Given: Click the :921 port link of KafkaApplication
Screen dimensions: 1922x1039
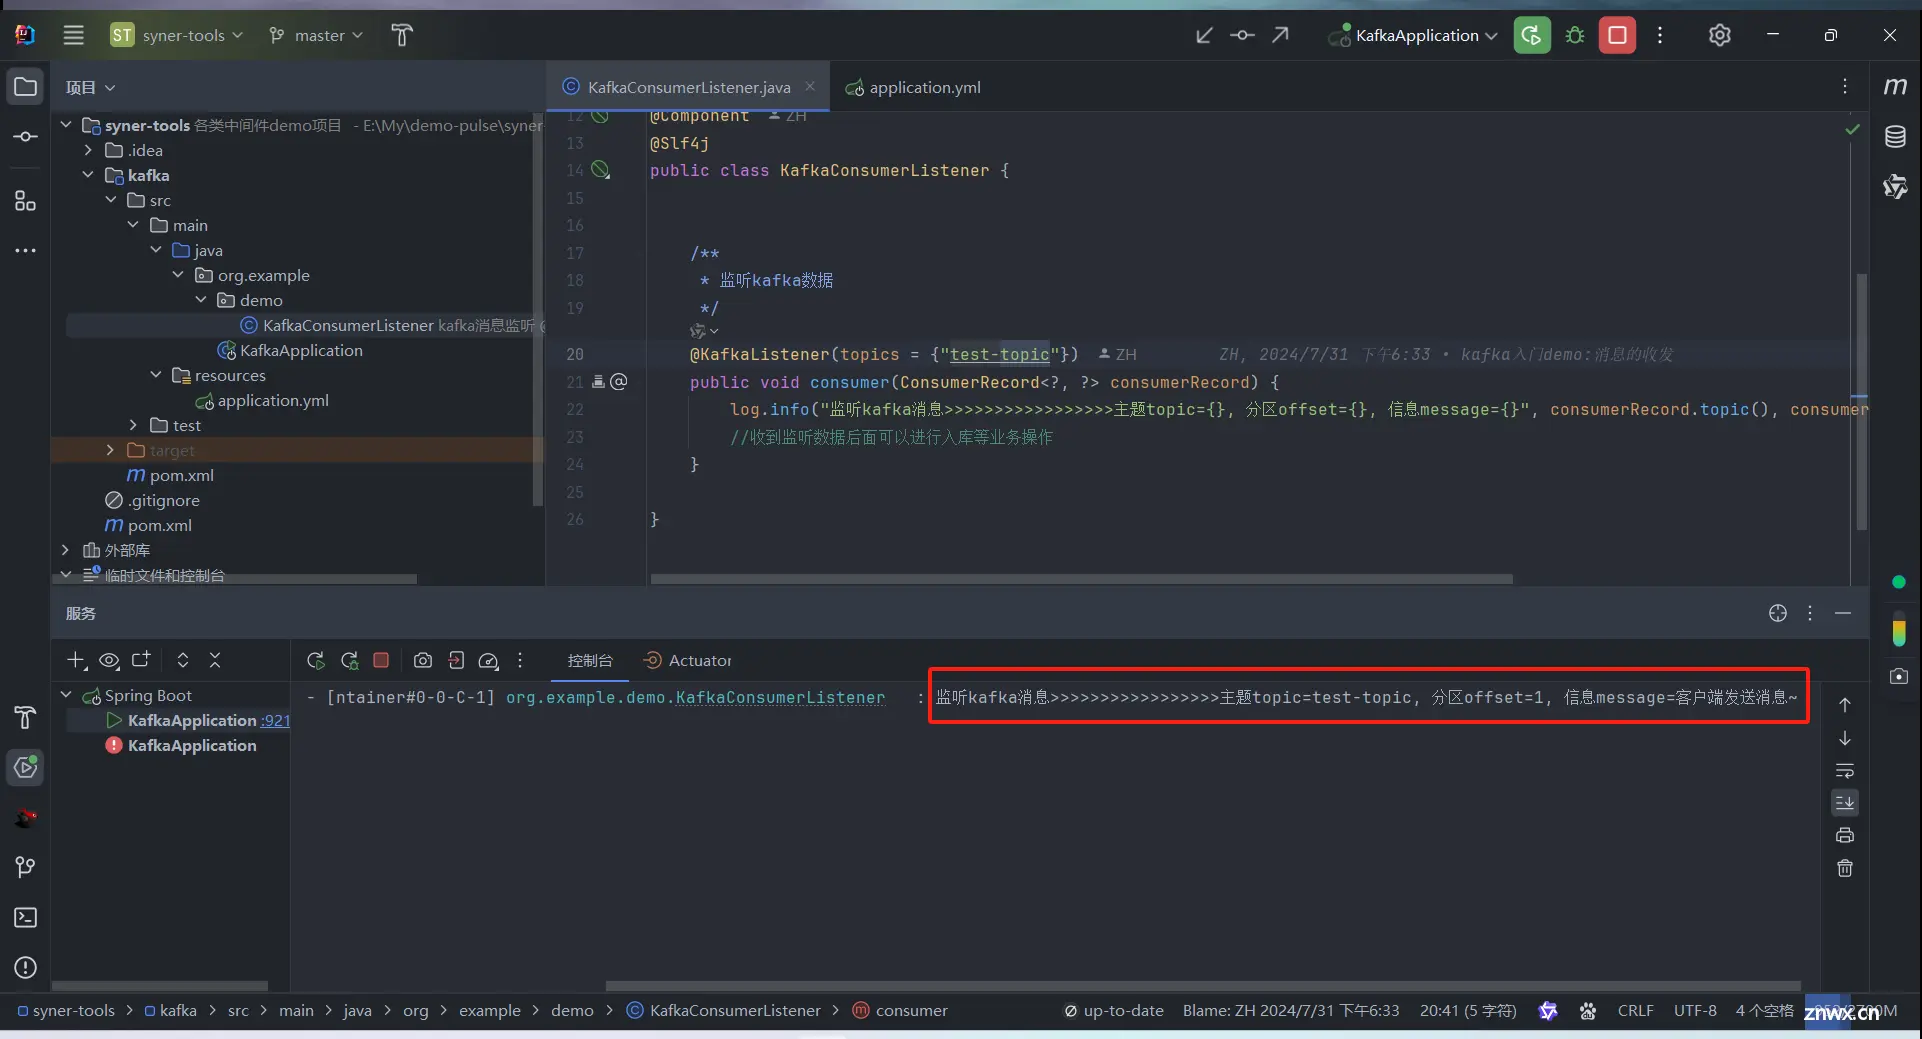Looking at the screenshot, I should pos(275,720).
